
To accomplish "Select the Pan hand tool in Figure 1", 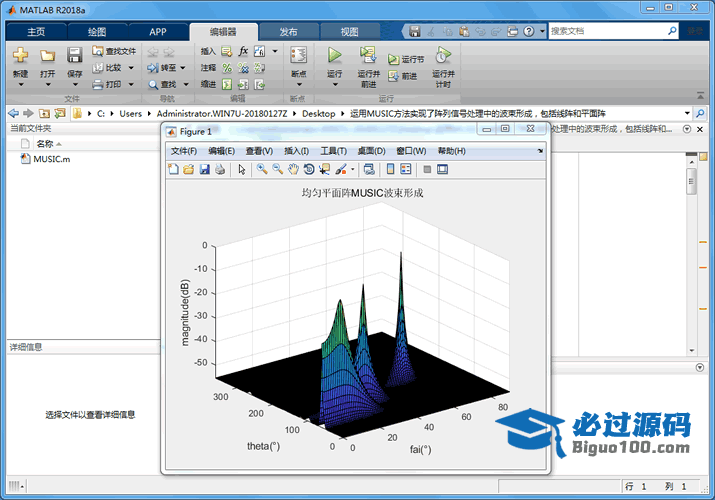I will [x=294, y=169].
